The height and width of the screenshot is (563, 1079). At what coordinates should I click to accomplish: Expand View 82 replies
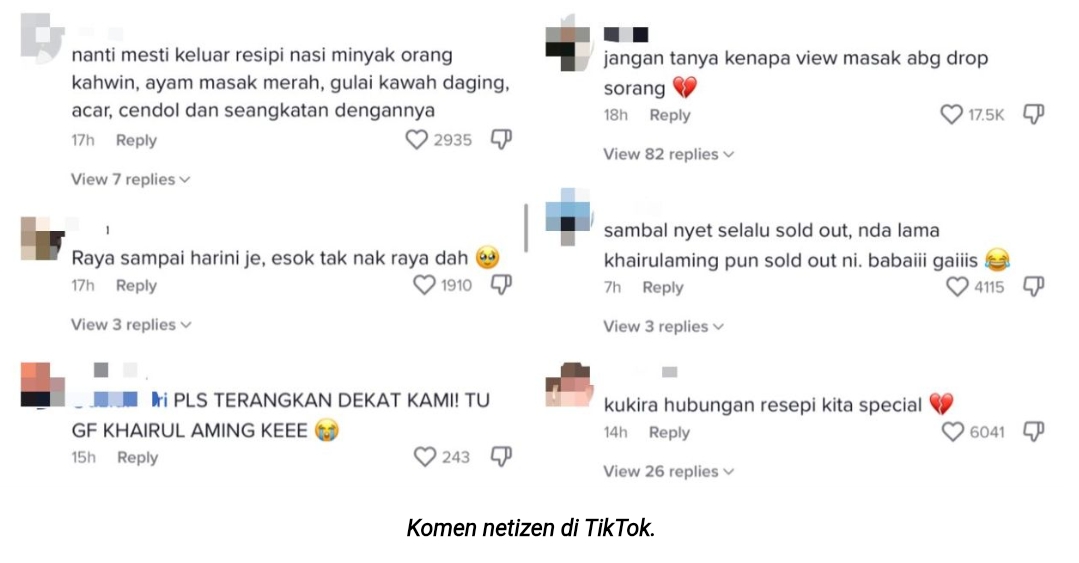click(x=669, y=154)
